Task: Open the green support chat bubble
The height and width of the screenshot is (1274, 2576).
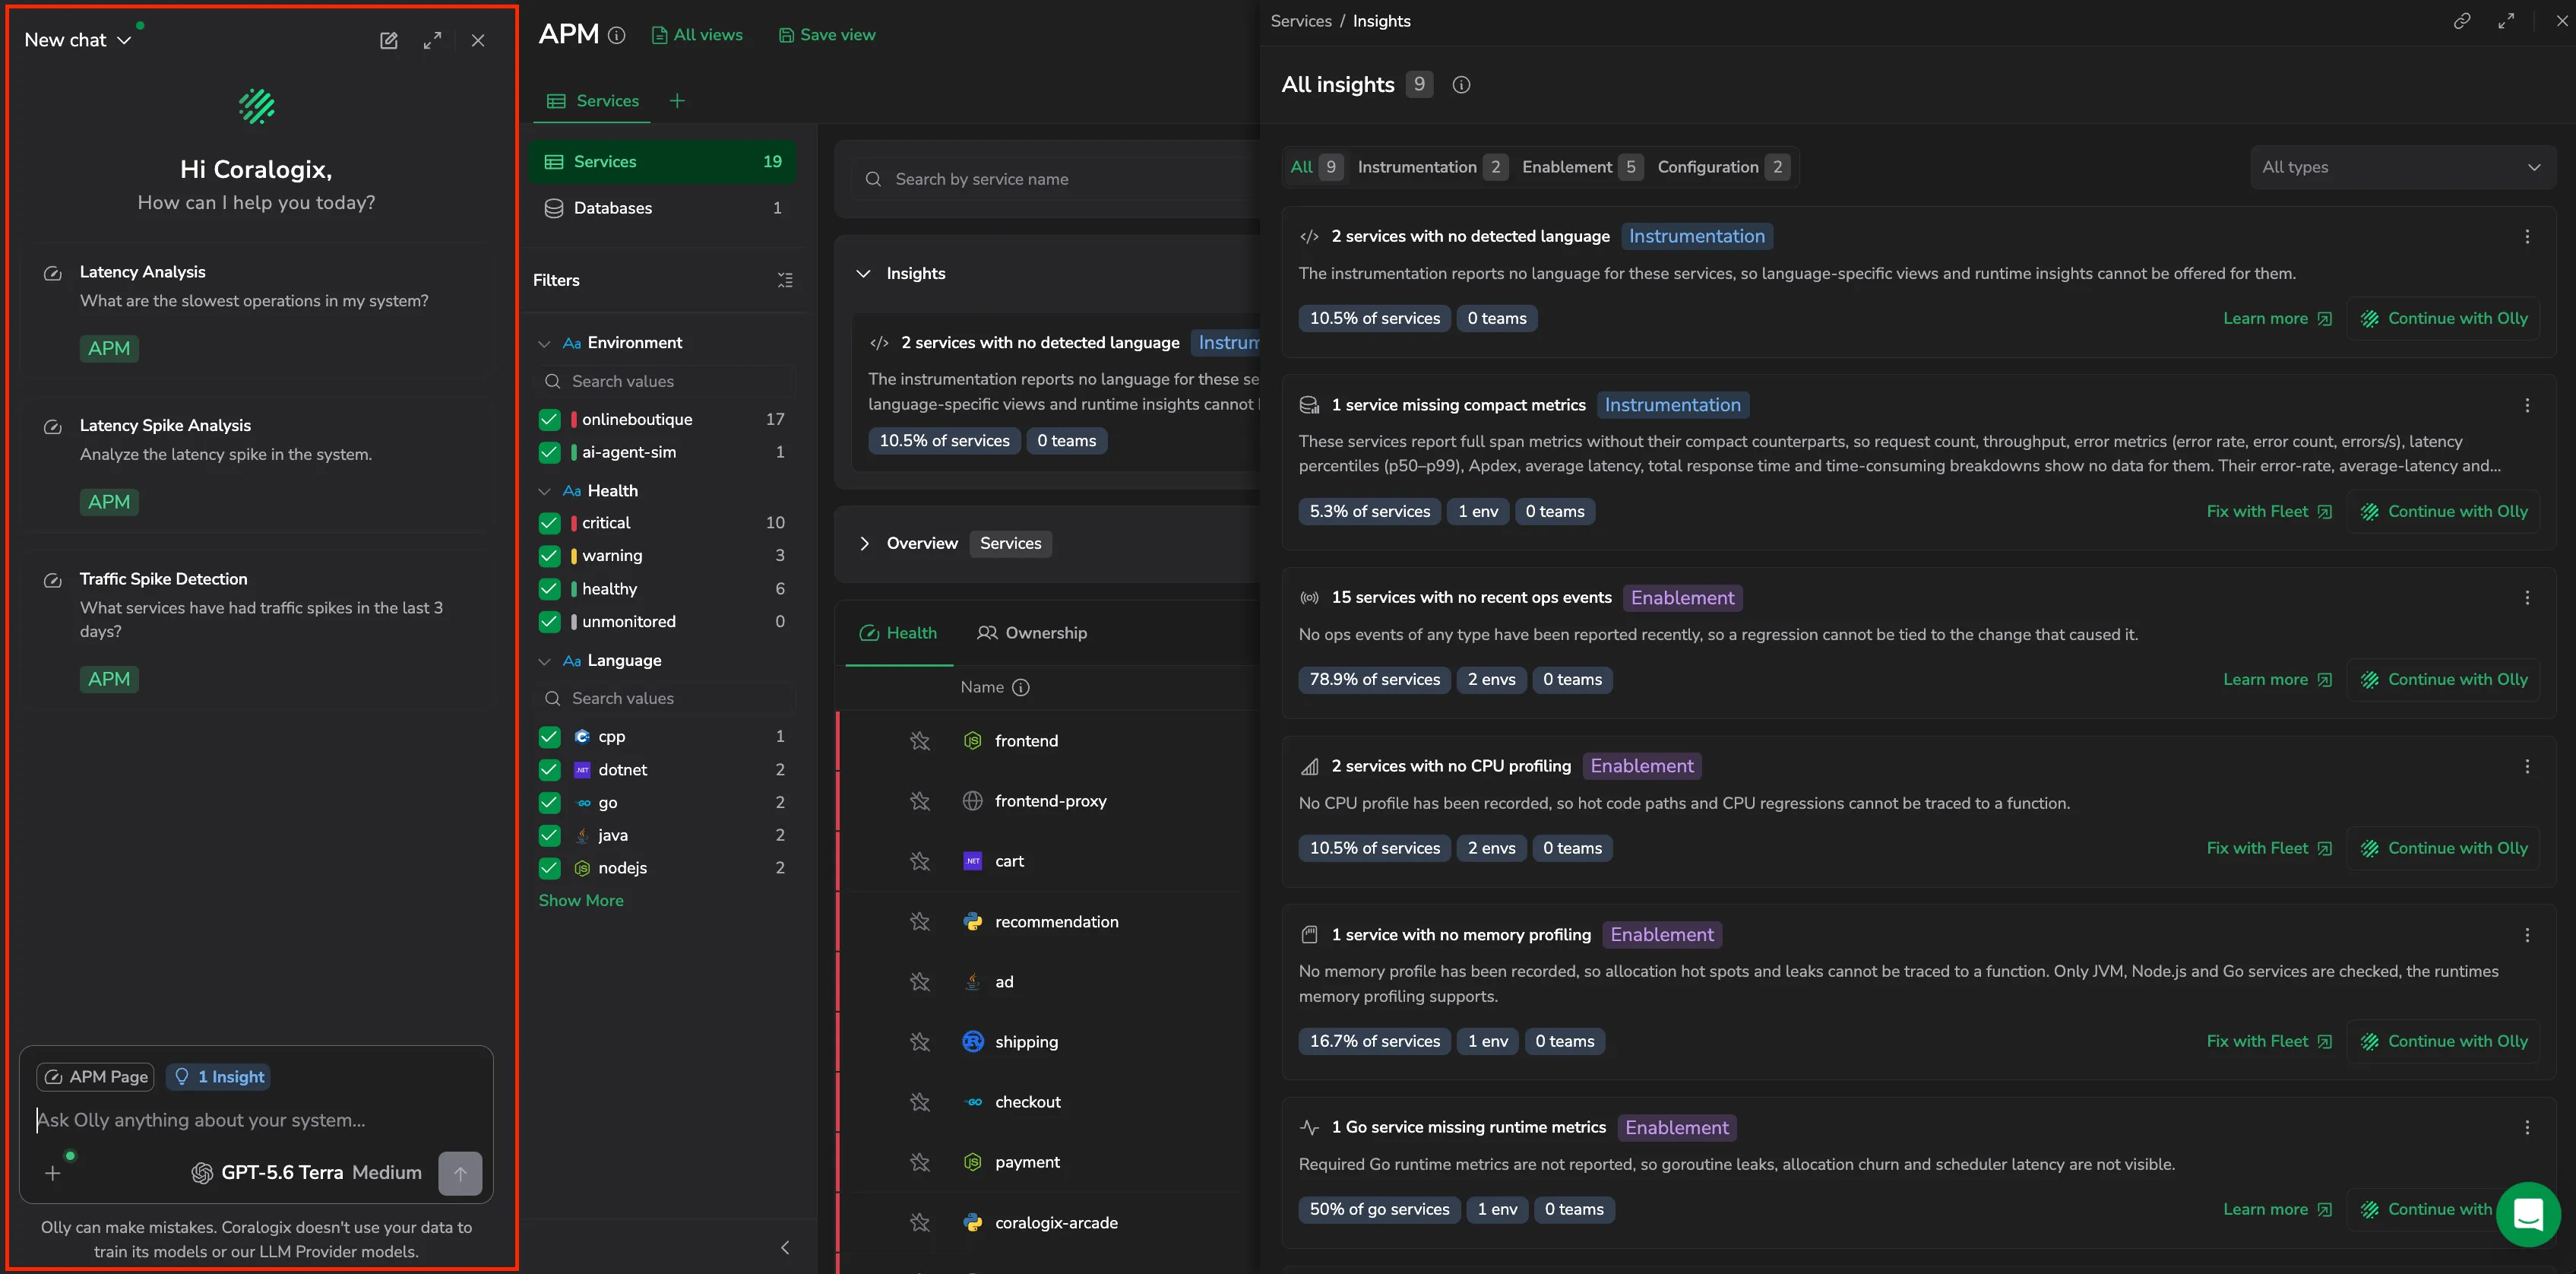Action: tap(2528, 1214)
